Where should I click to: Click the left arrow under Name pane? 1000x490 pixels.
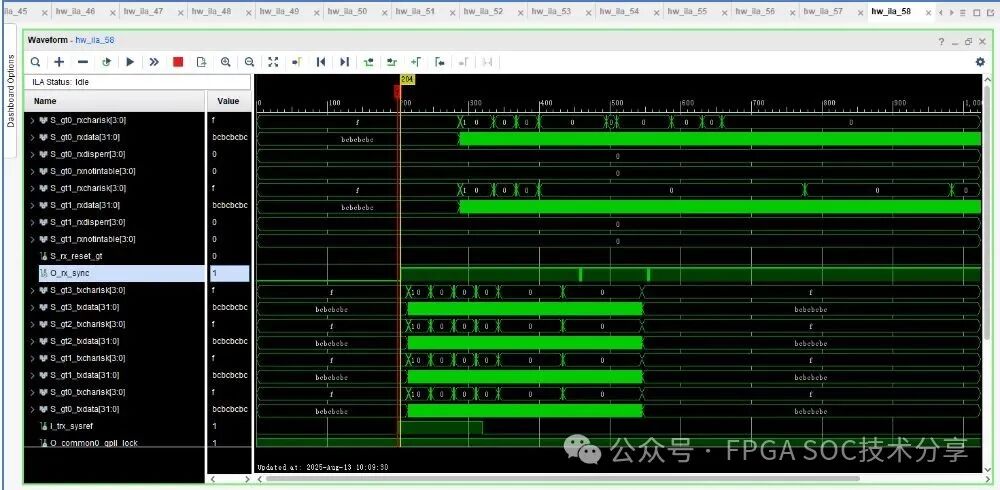[x=213, y=479]
